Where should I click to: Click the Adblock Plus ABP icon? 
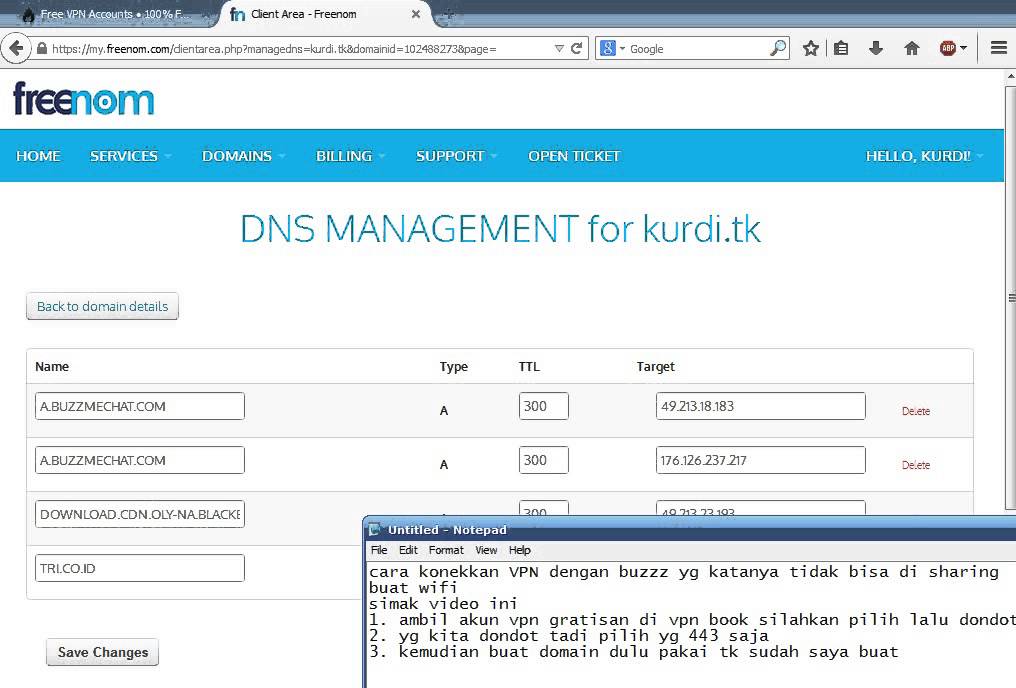click(948, 49)
